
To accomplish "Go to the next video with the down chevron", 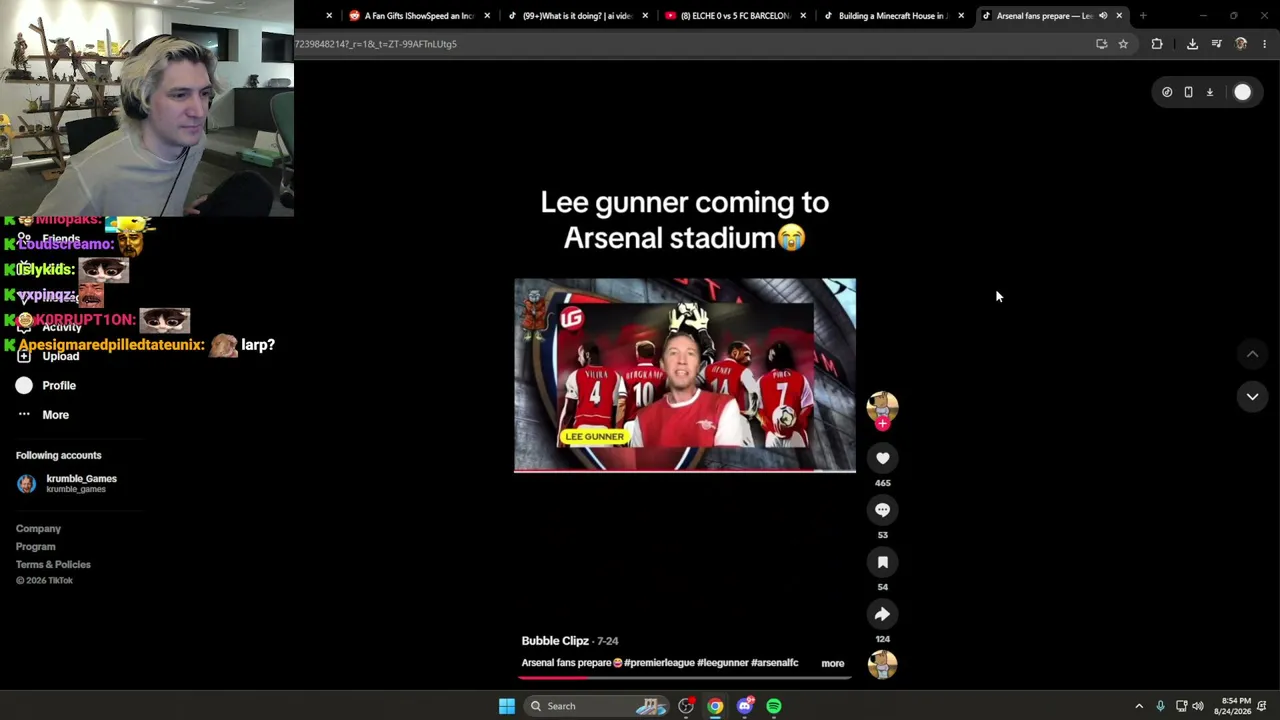I will (x=1252, y=397).
